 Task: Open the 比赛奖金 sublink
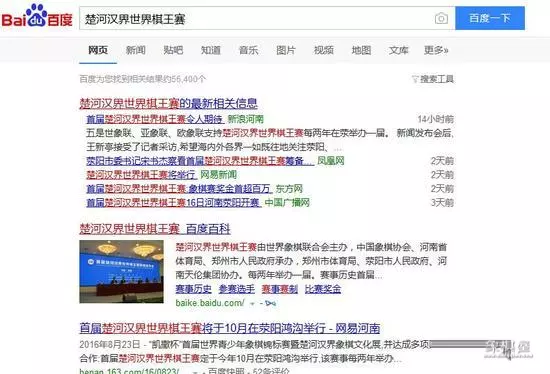(x=323, y=289)
